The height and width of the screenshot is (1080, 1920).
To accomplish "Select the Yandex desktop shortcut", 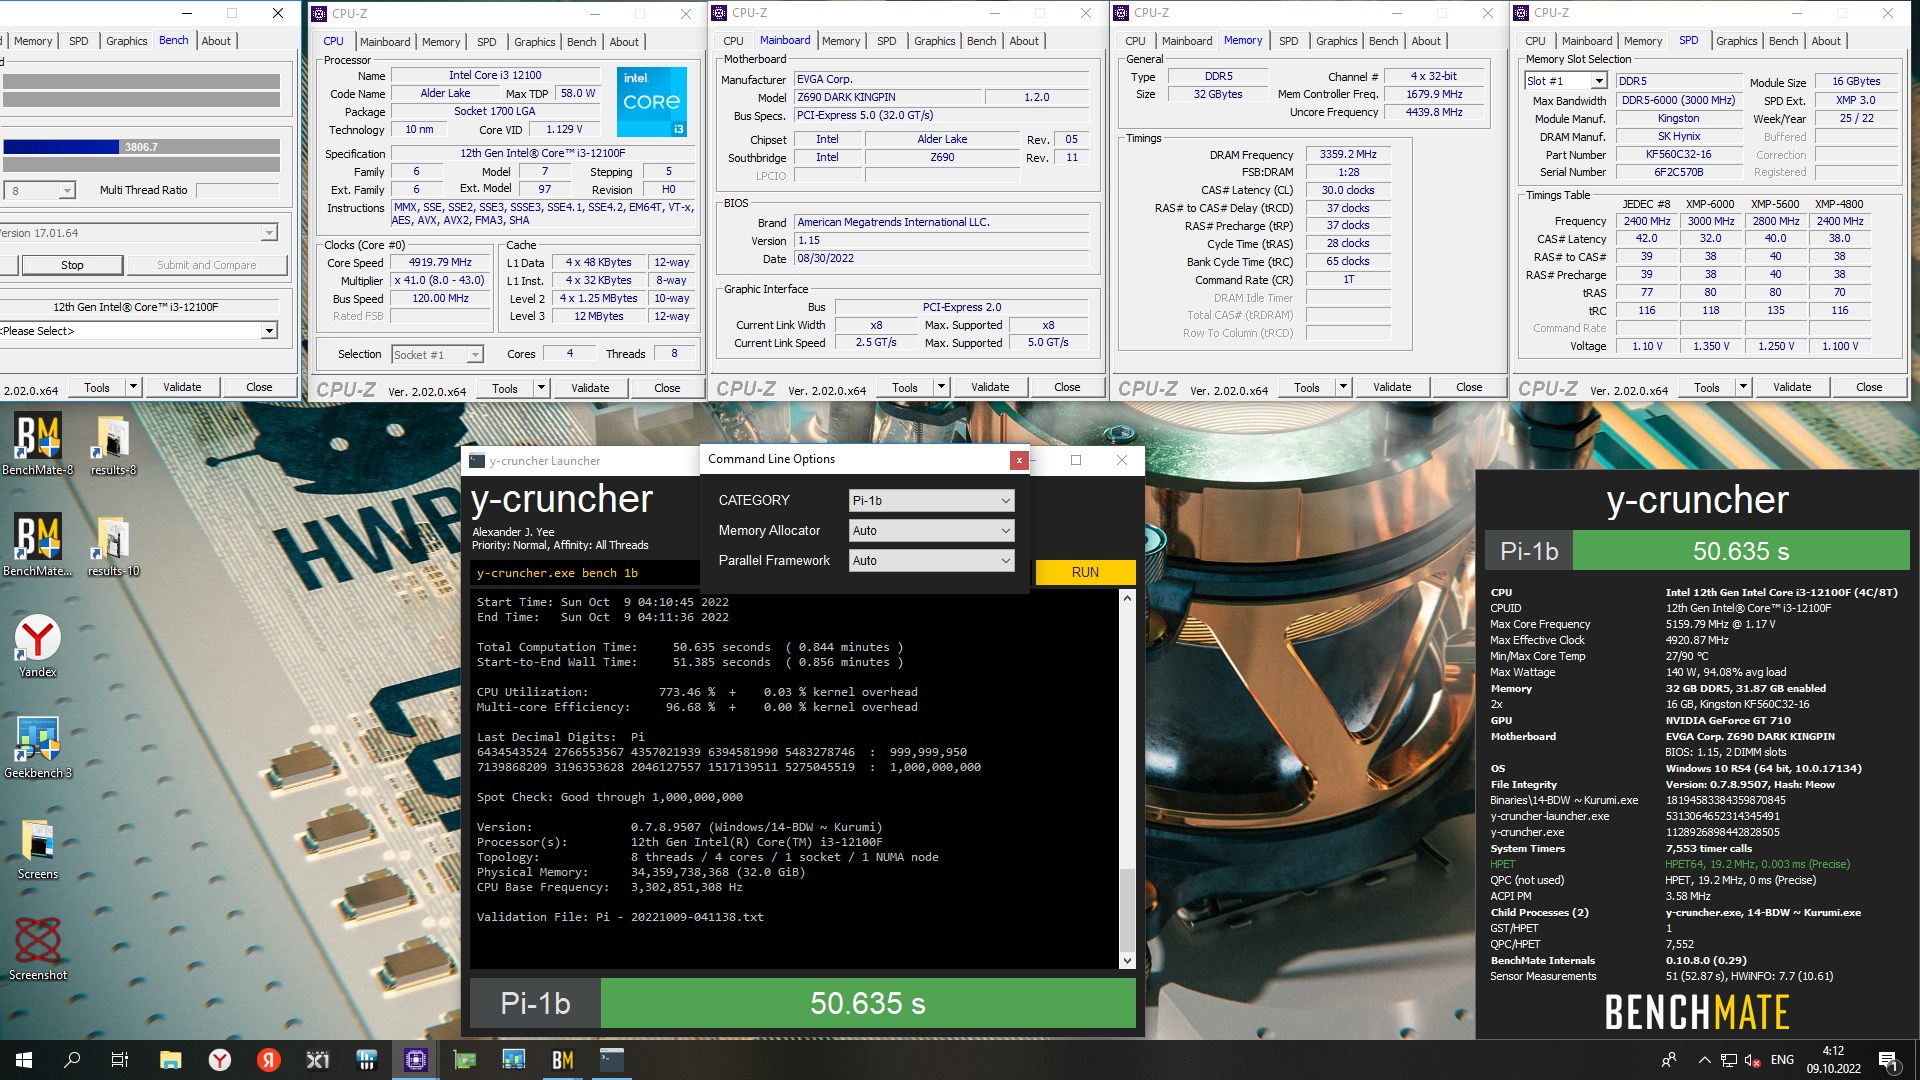I will pyautogui.click(x=38, y=647).
